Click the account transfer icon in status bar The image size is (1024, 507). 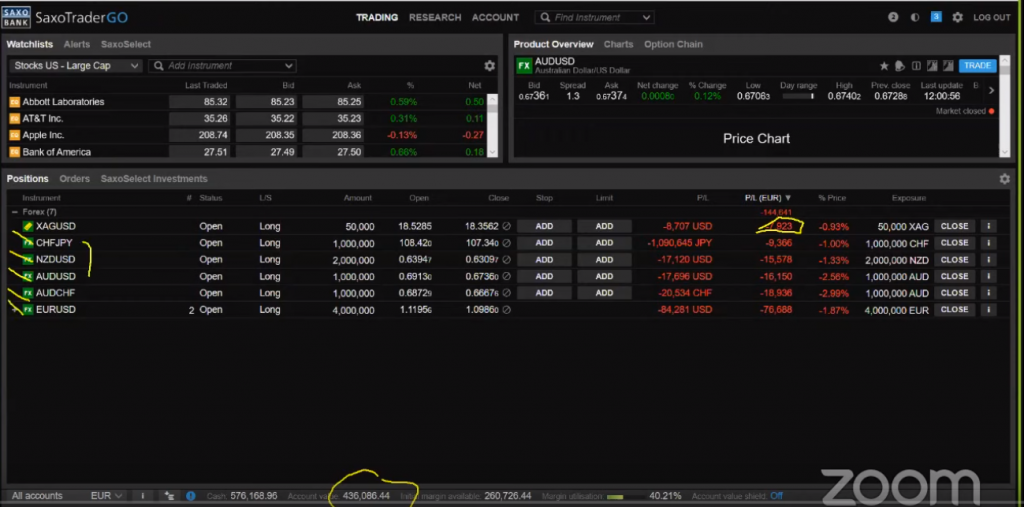pyautogui.click(x=170, y=496)
